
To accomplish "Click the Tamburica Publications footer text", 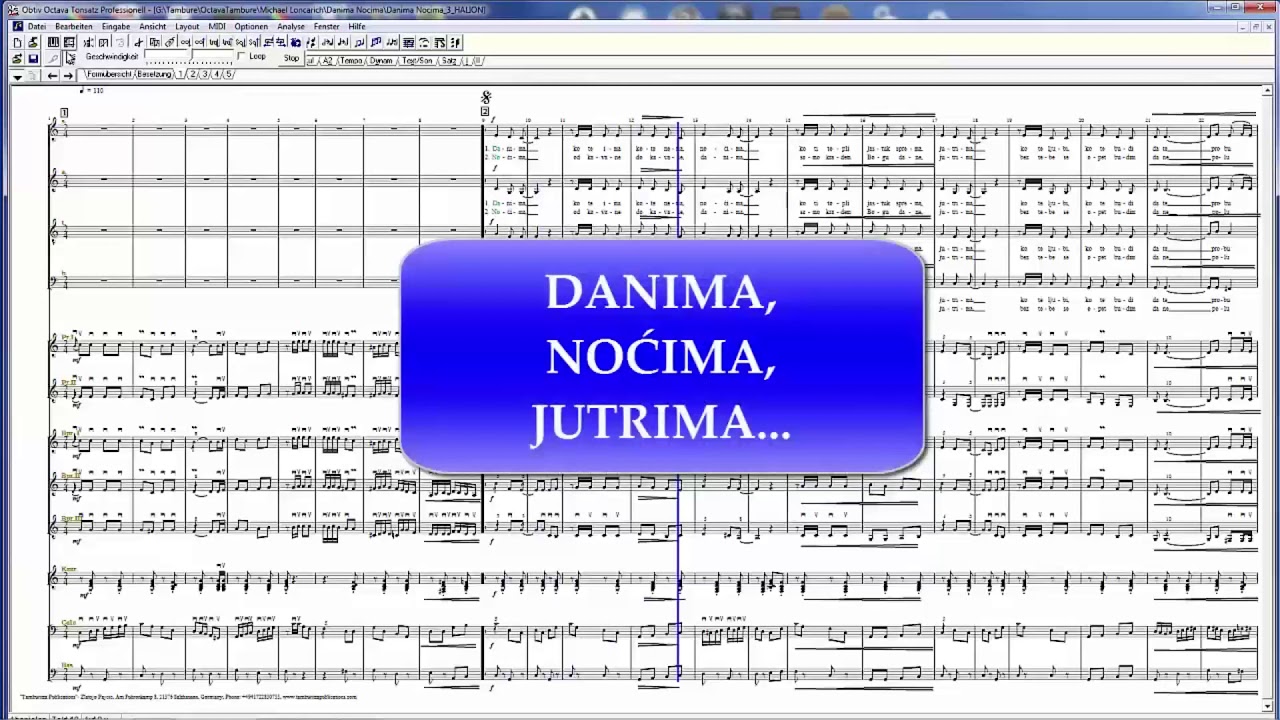I will [188, 696].
